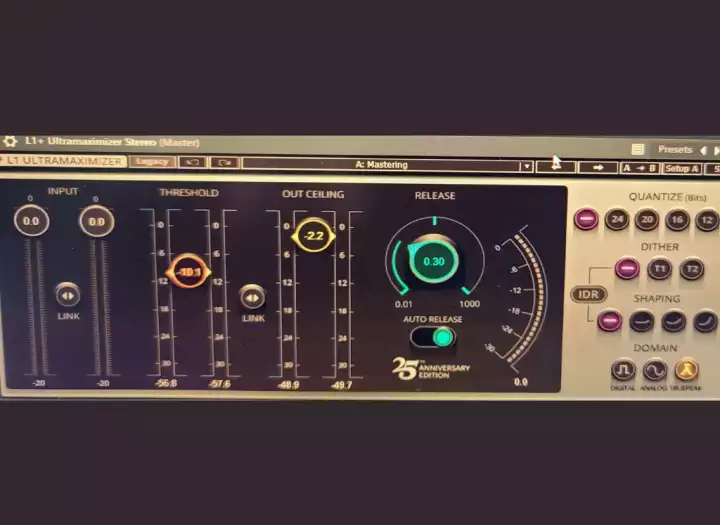This screenshot has width=720, height=525.
Task: Click the L1 ULTRAMAXIMIZER title tab
Action: (x=63, y=161)
